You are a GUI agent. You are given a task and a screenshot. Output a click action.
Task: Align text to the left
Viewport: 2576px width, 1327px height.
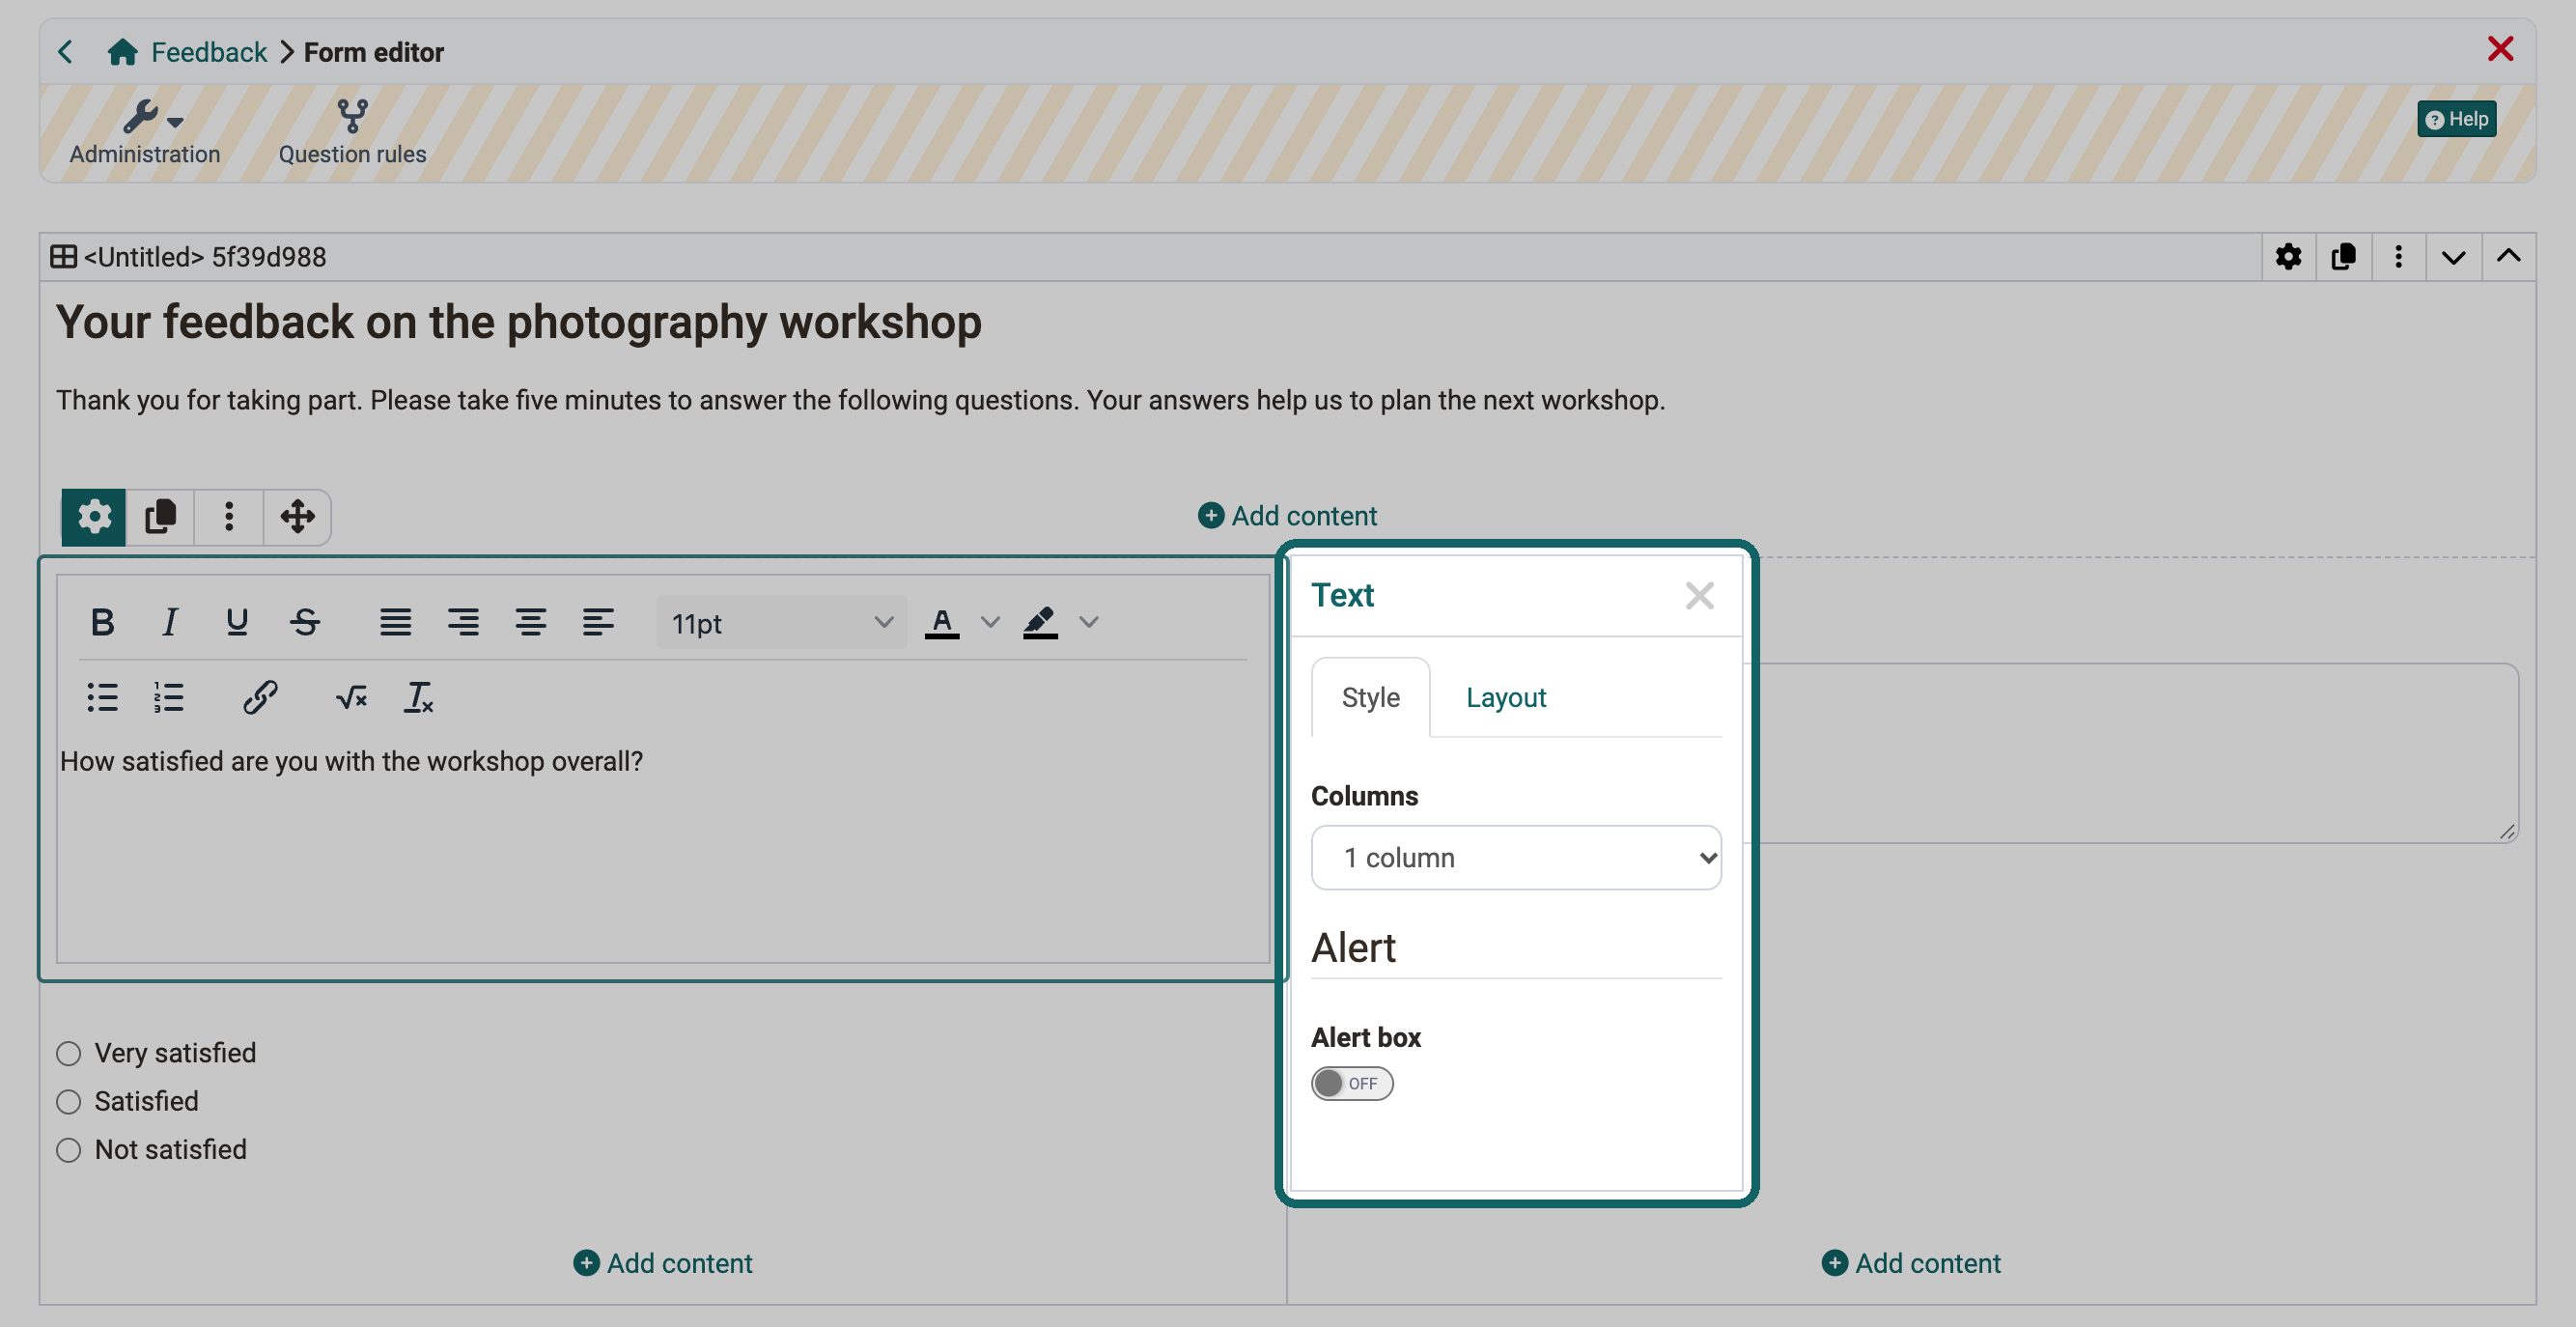tap(598, 622)
